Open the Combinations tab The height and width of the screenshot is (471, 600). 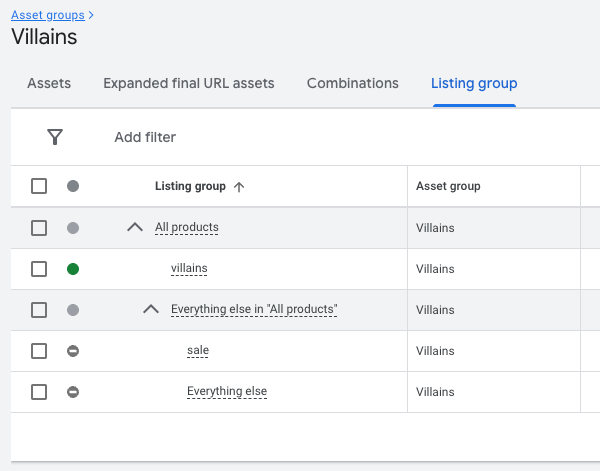[x=352, y=83]
